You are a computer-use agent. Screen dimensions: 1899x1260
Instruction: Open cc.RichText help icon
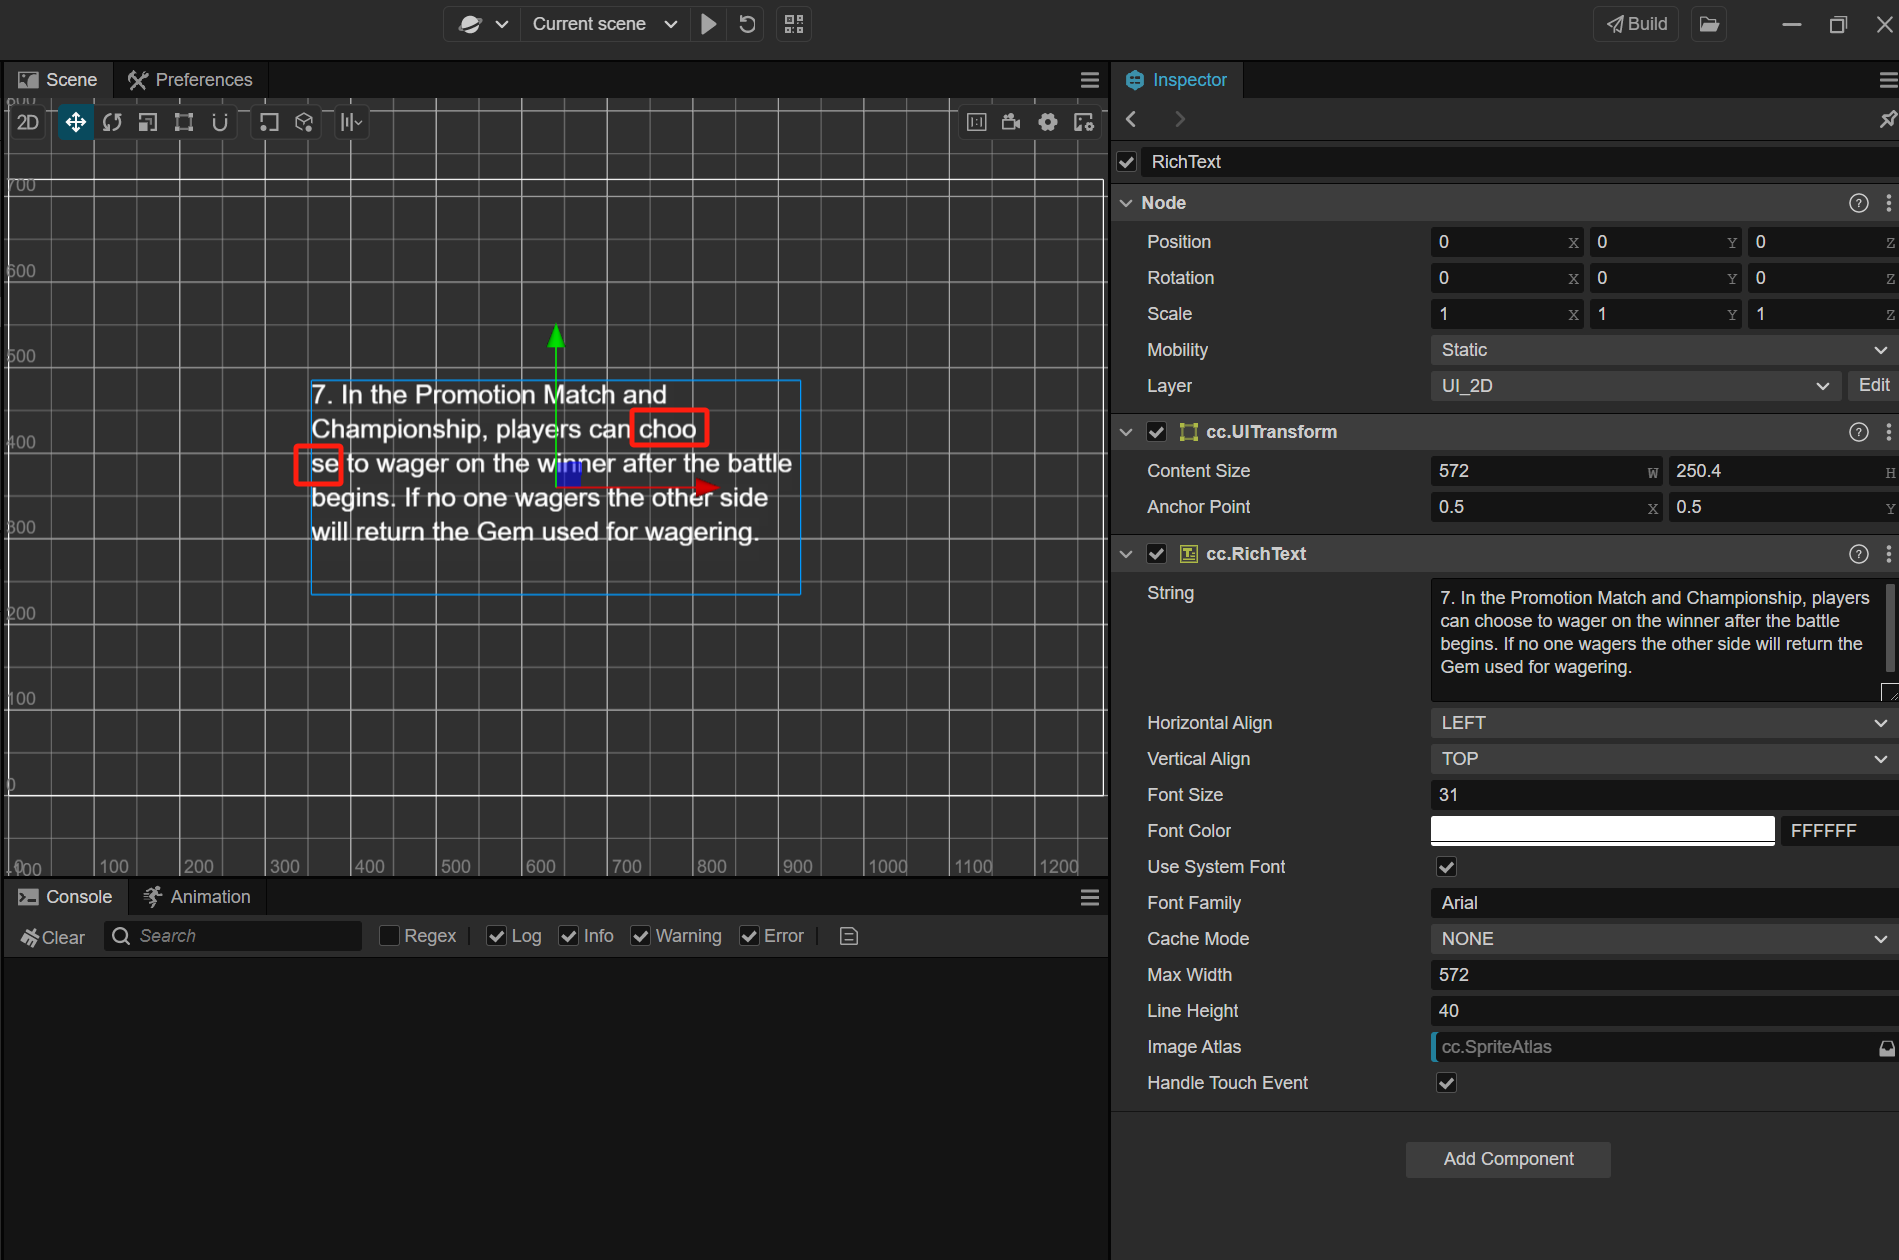[1859, 554]
